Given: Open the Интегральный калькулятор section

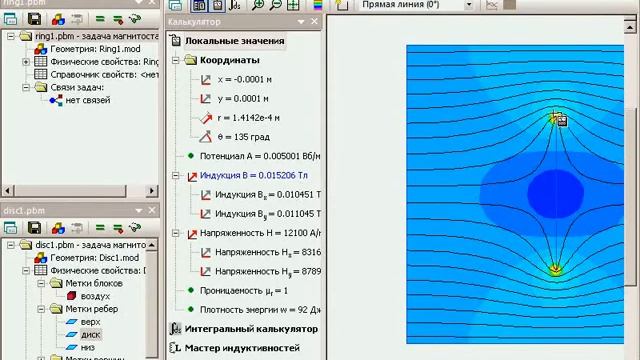Looking at the screenshot, I should [x=251, y=329].
